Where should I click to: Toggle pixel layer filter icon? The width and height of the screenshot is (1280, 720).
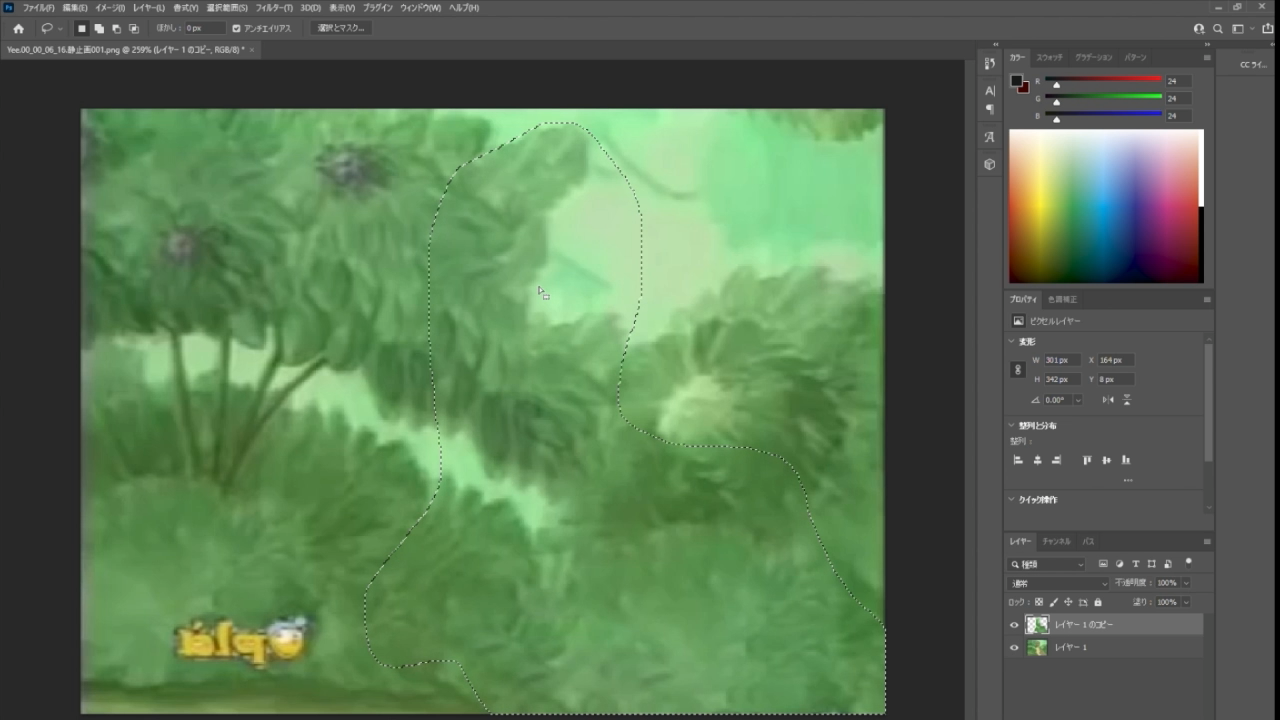click(1103, 564)
